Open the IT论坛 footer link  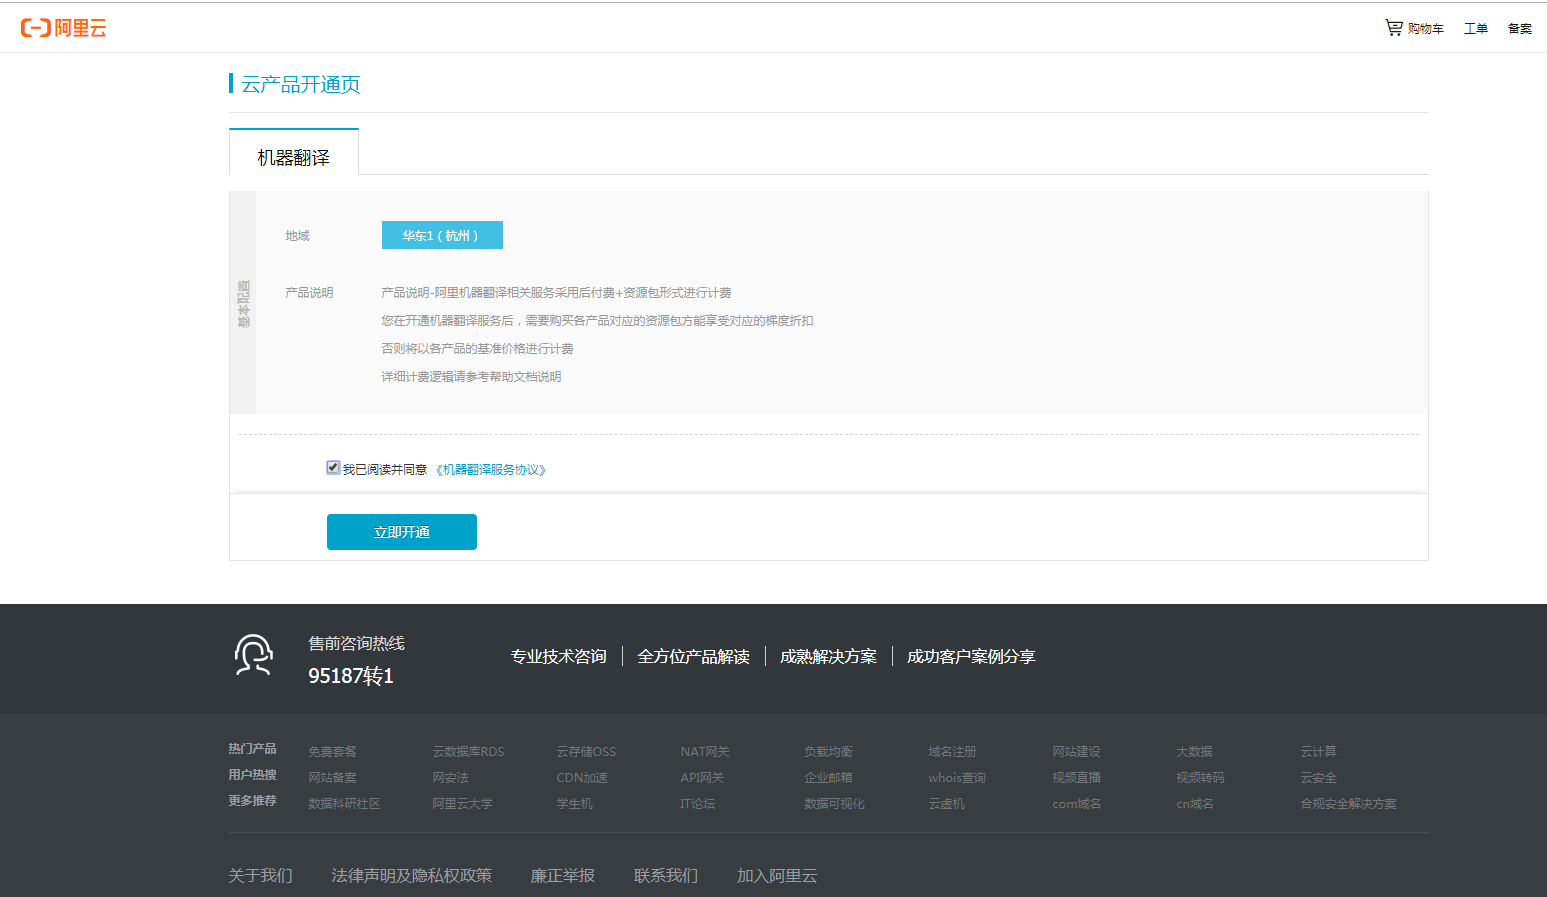pos(698,803)
